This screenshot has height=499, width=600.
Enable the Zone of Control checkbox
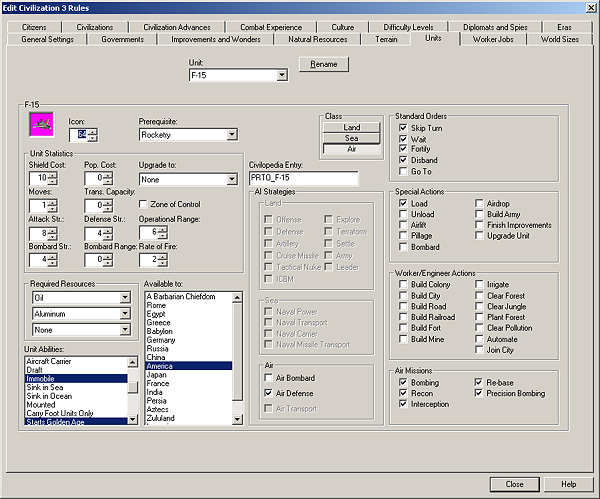[x=143, y=204]
